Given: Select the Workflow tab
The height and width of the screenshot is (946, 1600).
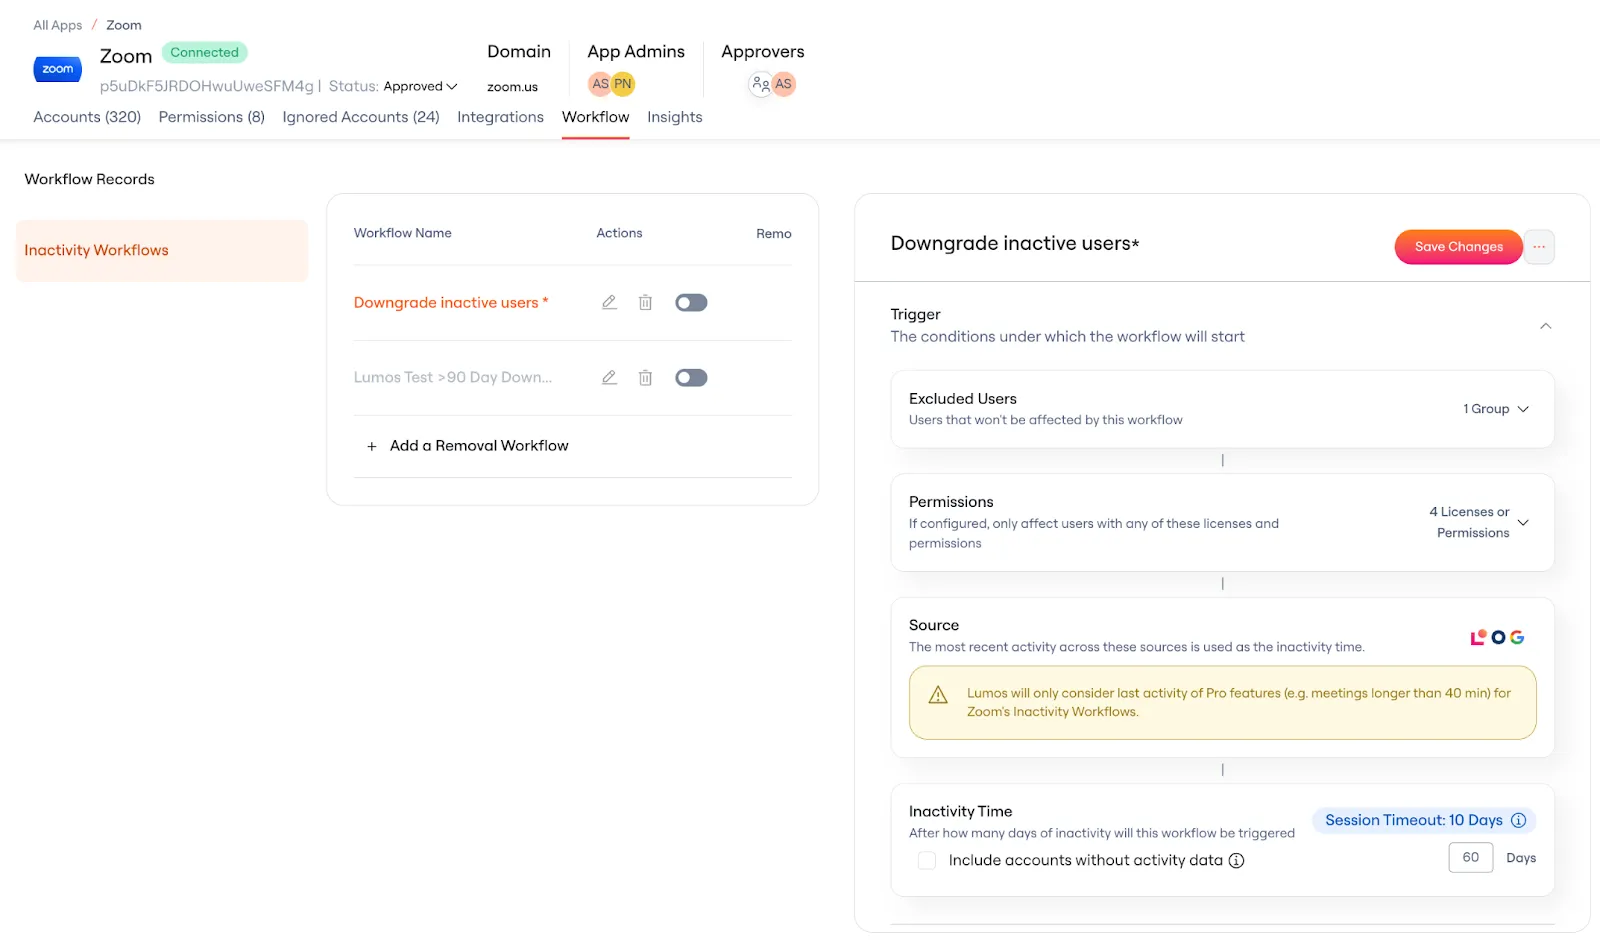Looking at the screenshot, I should [595, 117].
